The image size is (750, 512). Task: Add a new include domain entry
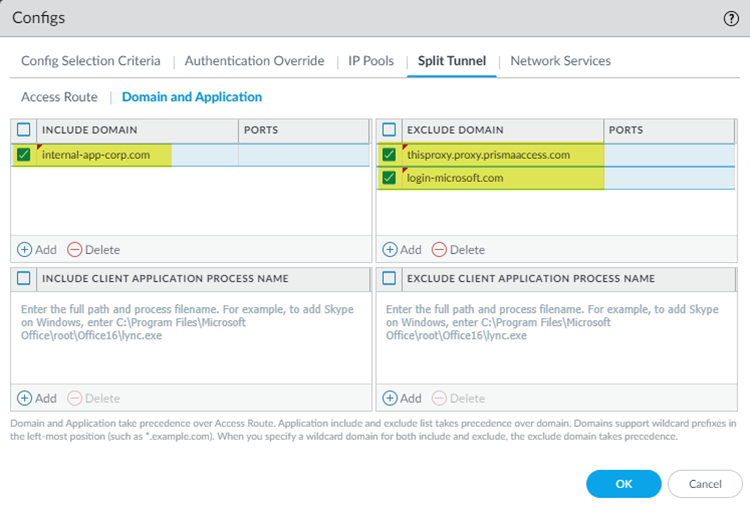37,249
